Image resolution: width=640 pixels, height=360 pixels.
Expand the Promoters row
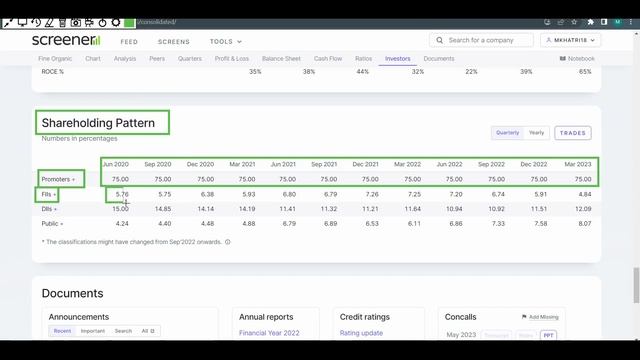click(x=58, y=179)
